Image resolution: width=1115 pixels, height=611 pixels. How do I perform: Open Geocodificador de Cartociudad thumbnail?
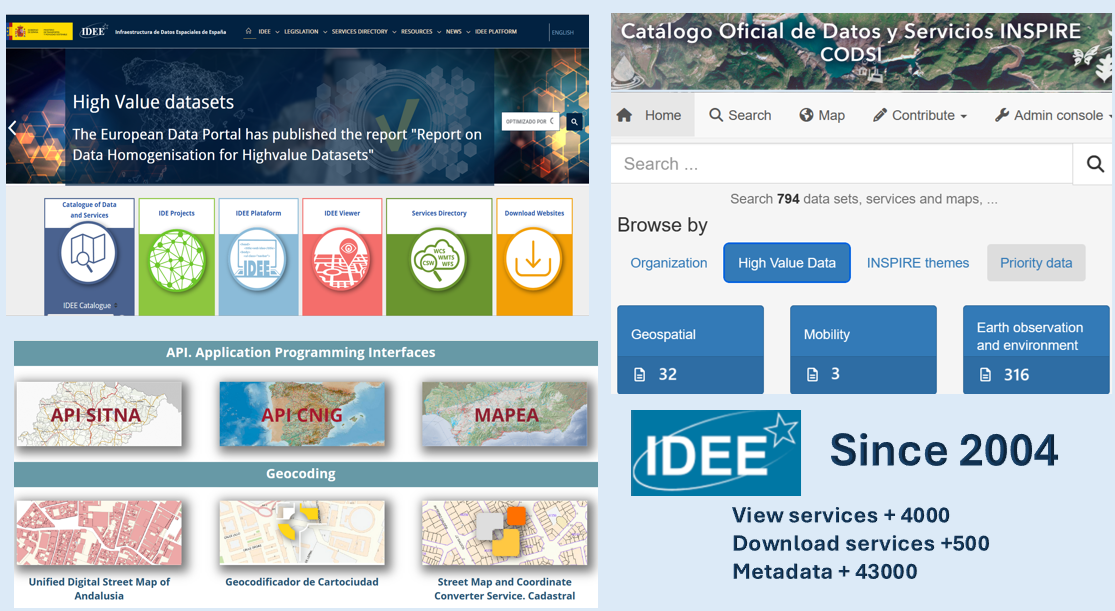(302, 533)
